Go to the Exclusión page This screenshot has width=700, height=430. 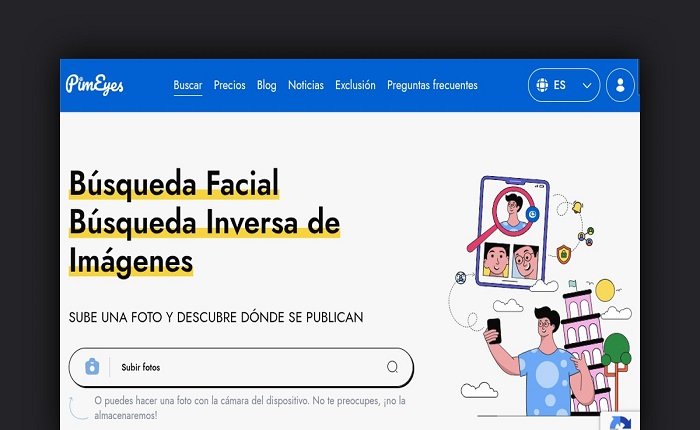[x=355, y=85]
